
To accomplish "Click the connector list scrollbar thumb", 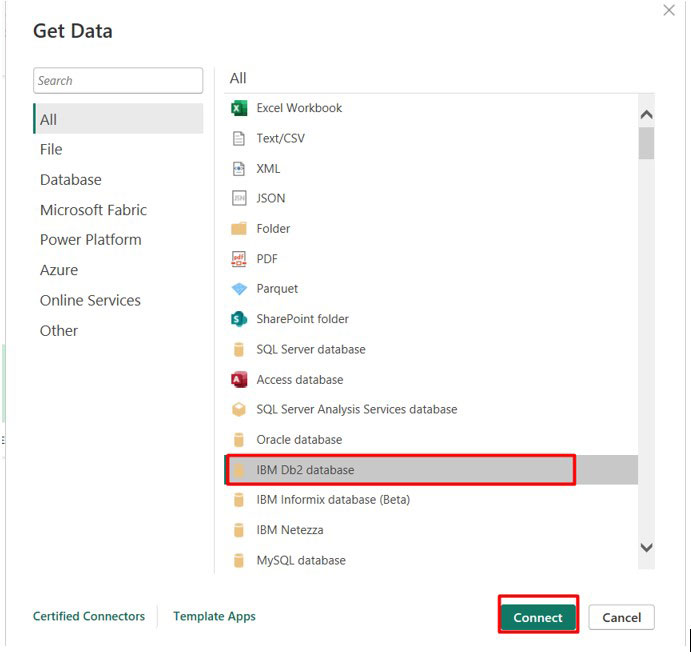I will tap(646, 143).
